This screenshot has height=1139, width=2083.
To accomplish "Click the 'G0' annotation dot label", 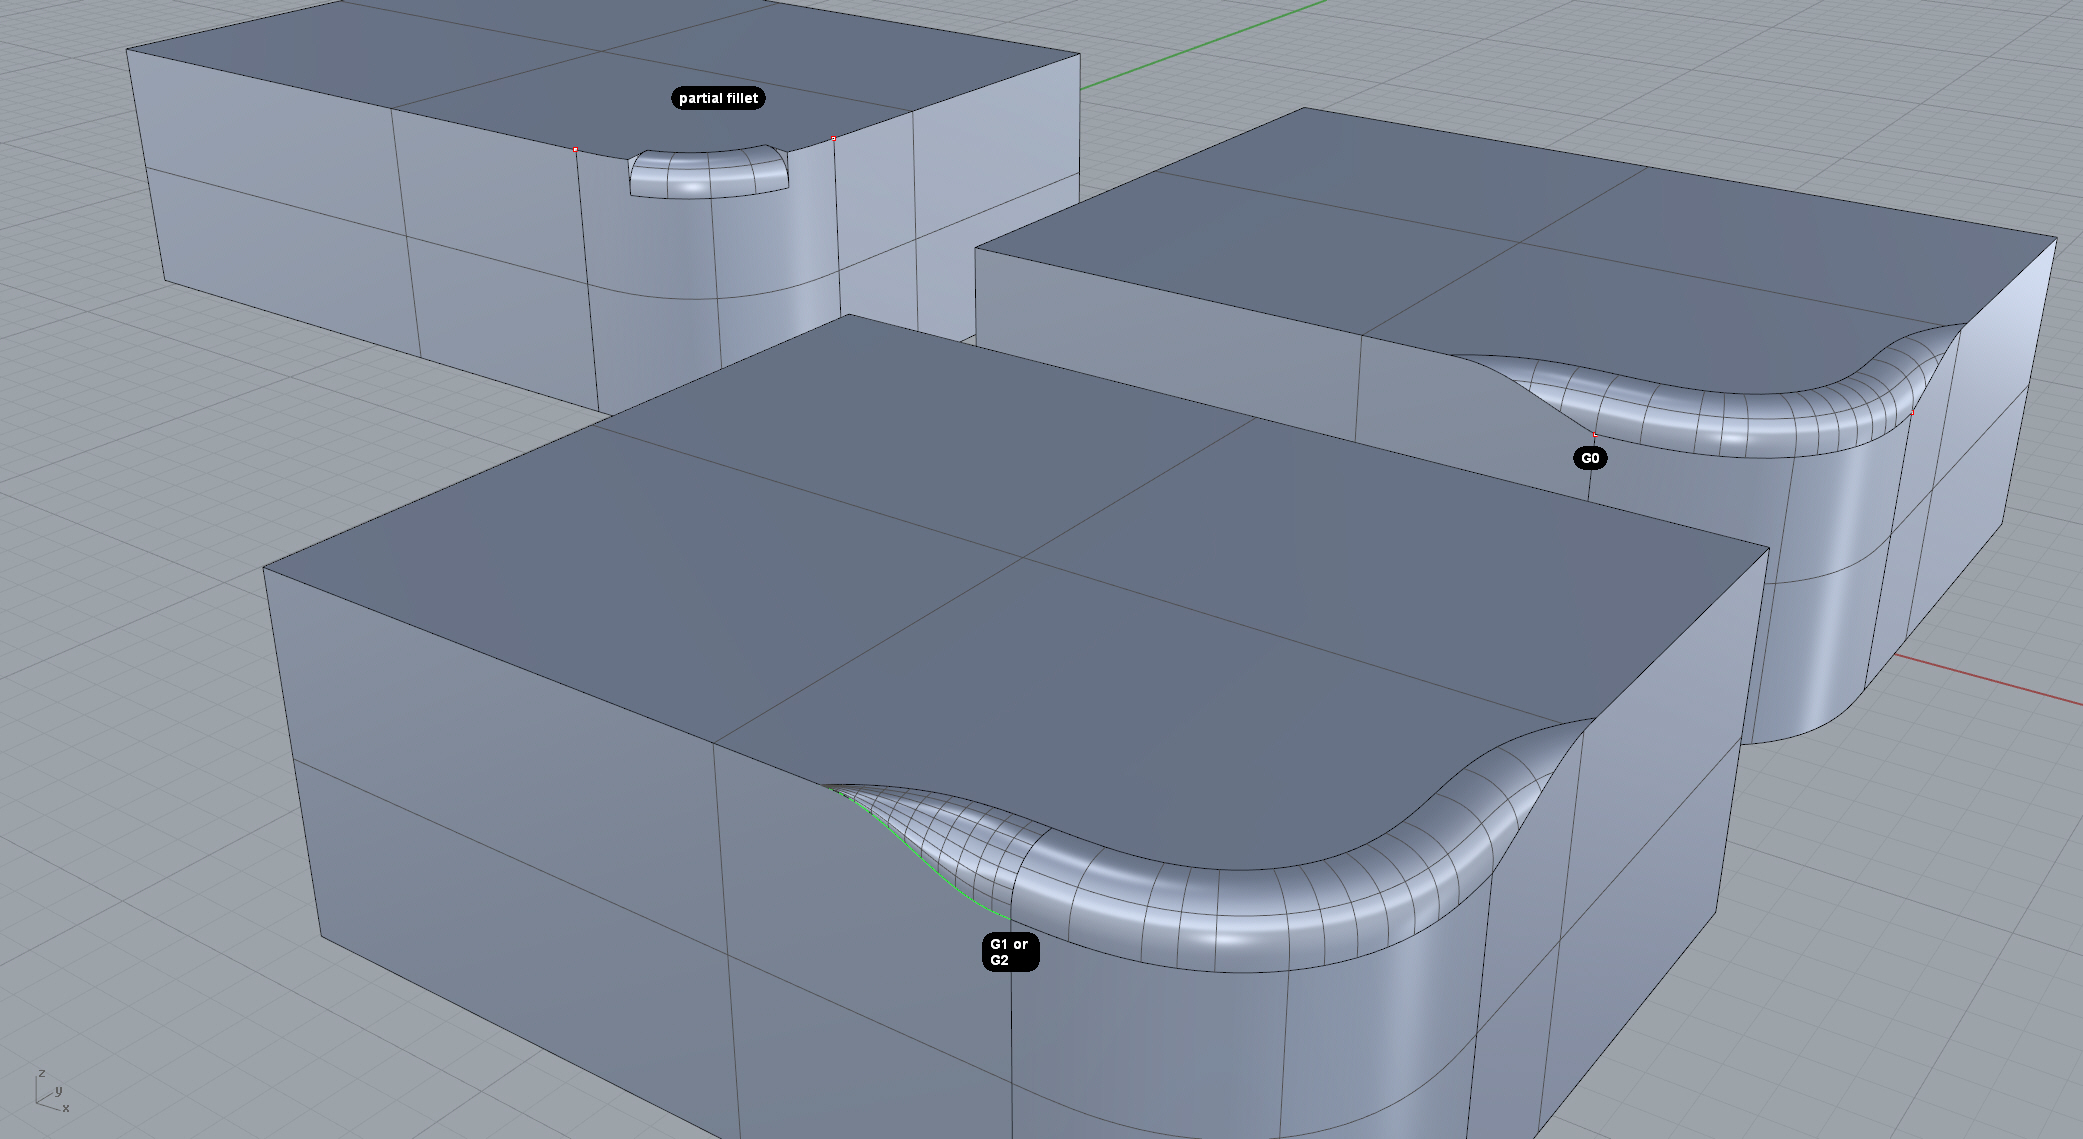I will point(1590,458).
